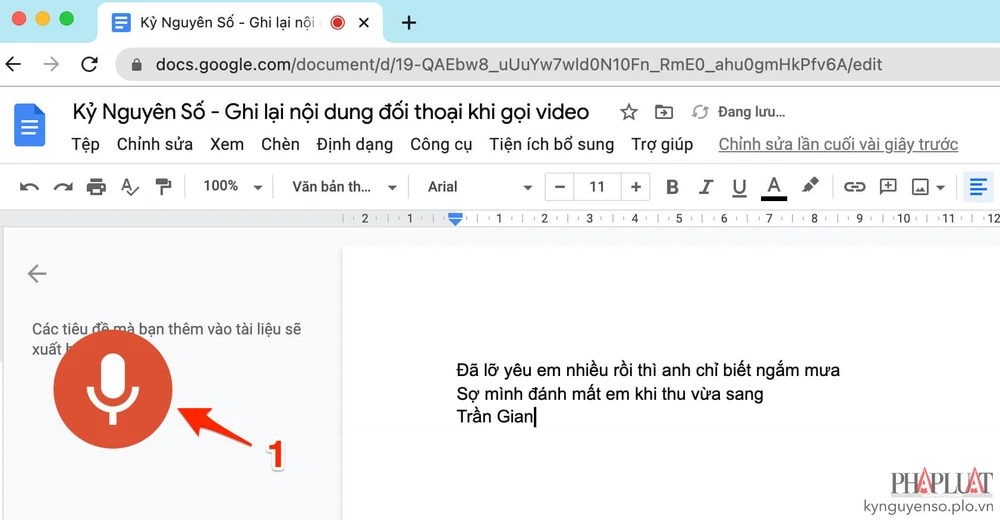The height and width of the screenshot is (520, 1000).
Task: Click the red microphone voice typing button
Action: 113,390
